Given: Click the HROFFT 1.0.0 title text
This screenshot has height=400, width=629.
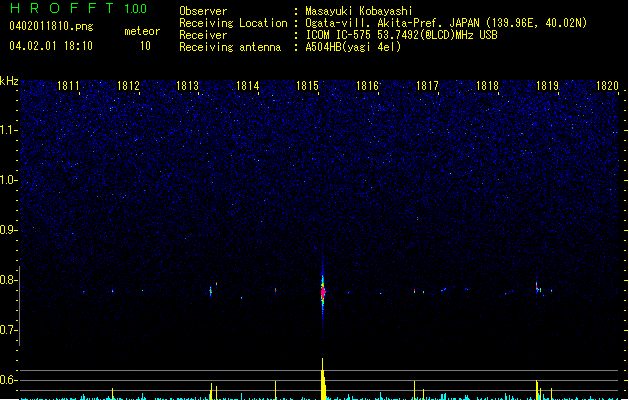Looking at the screenshot, I should (78, 8).
